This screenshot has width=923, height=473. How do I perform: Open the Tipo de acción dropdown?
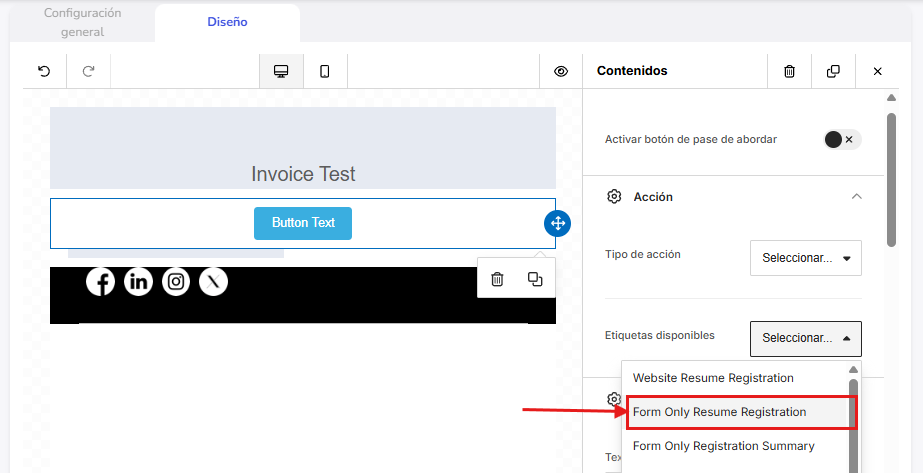coord(805,258)
